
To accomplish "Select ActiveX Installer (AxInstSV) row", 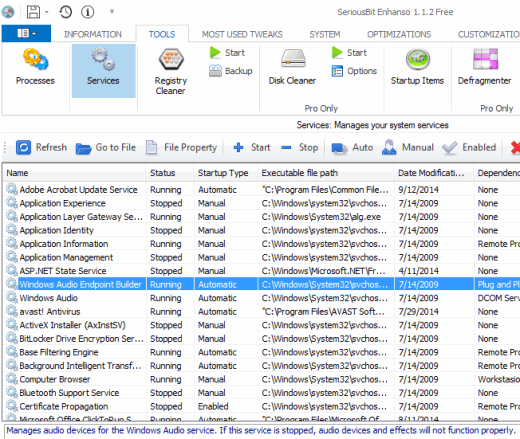I will (x=262, y=325).
